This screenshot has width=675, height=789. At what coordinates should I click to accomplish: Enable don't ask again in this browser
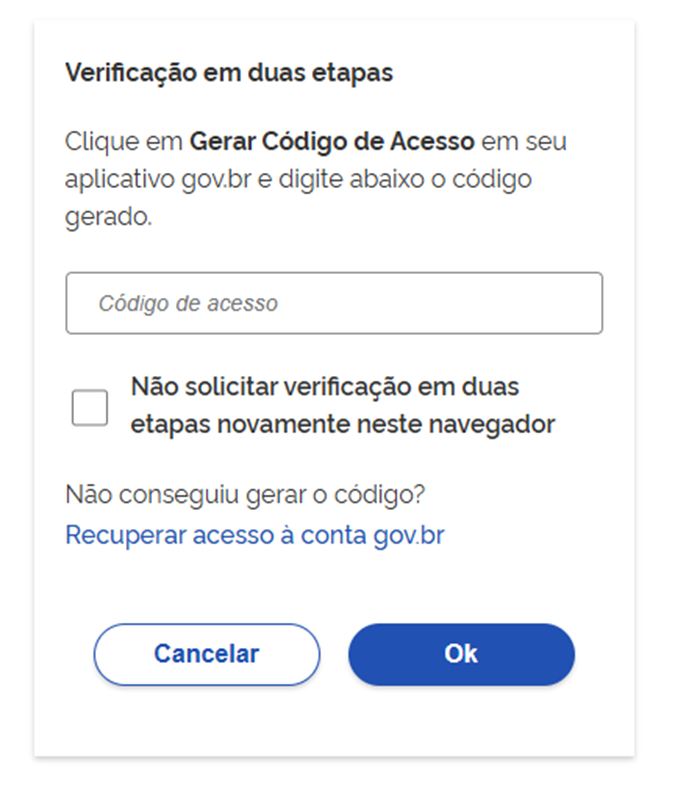(x=90, y=407)
